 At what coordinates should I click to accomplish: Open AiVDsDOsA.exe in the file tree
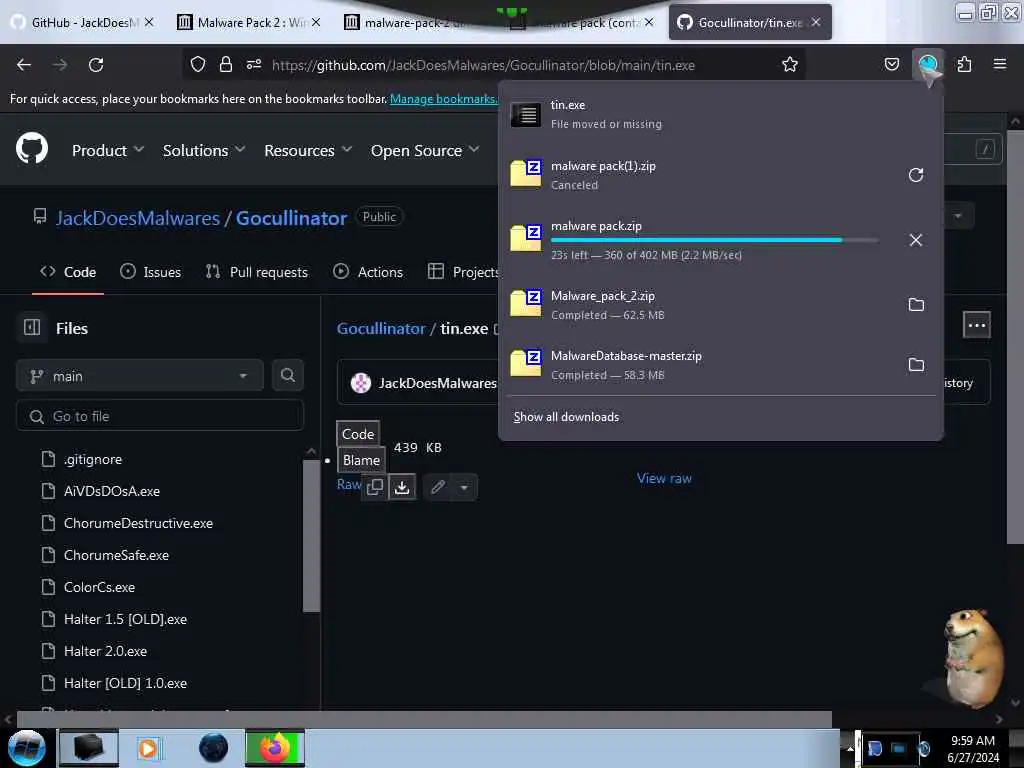pos(112,491)
